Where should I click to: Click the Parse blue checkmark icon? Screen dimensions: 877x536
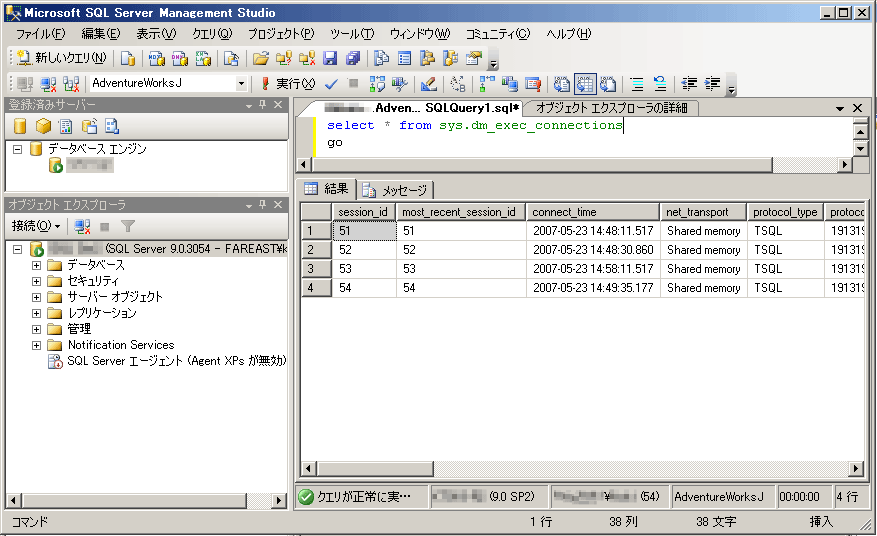(331, 84)
